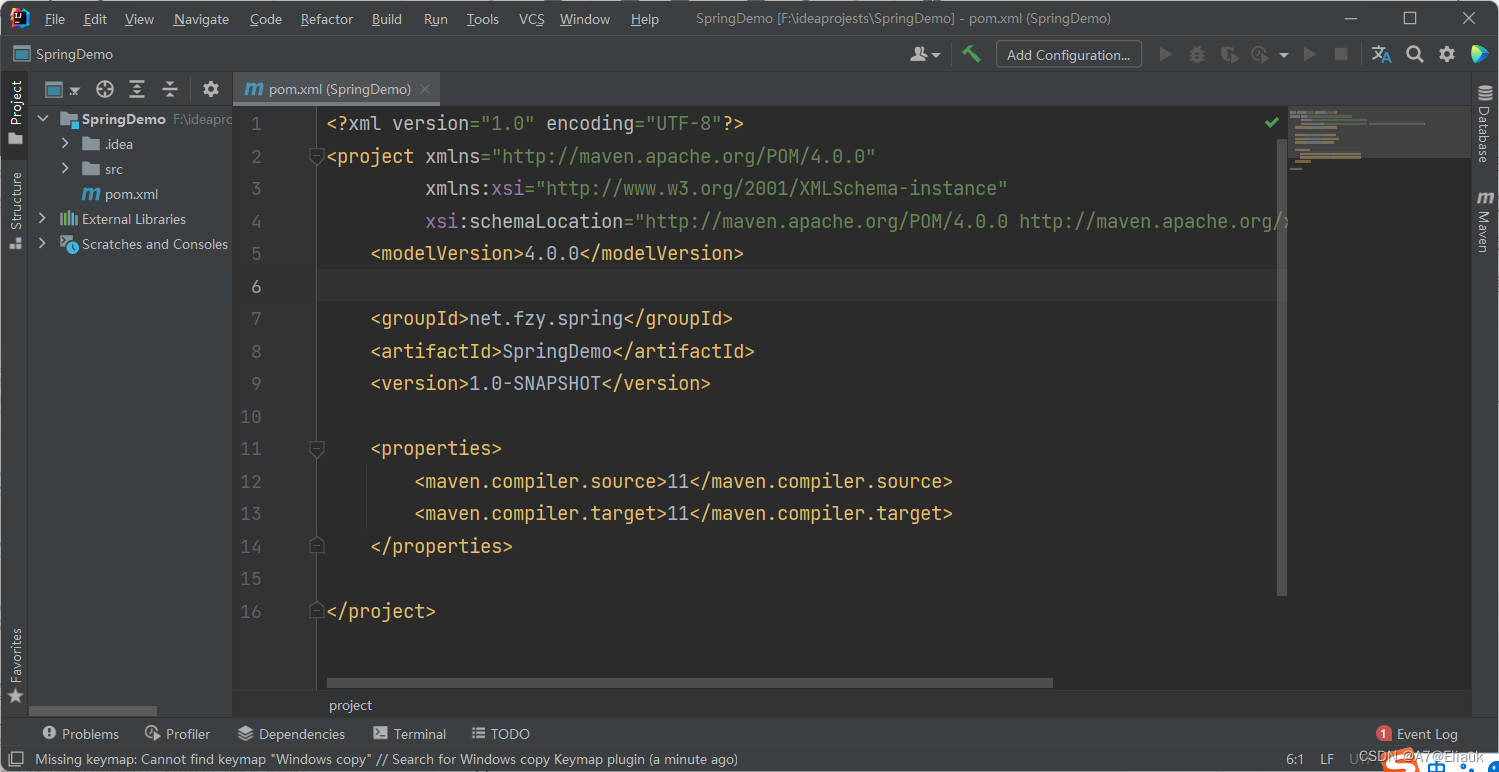Click the Build Project hammer icon
Viewport: 1499px width, 772px height.
[x=971, y=54]
